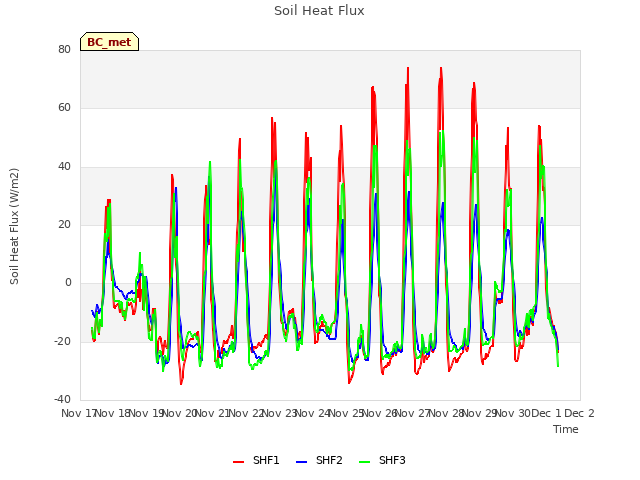The width and height of the screenshot is (640, 480).
Task: Click the -40 y-axis tick label
Action: [x=62, y=399]
